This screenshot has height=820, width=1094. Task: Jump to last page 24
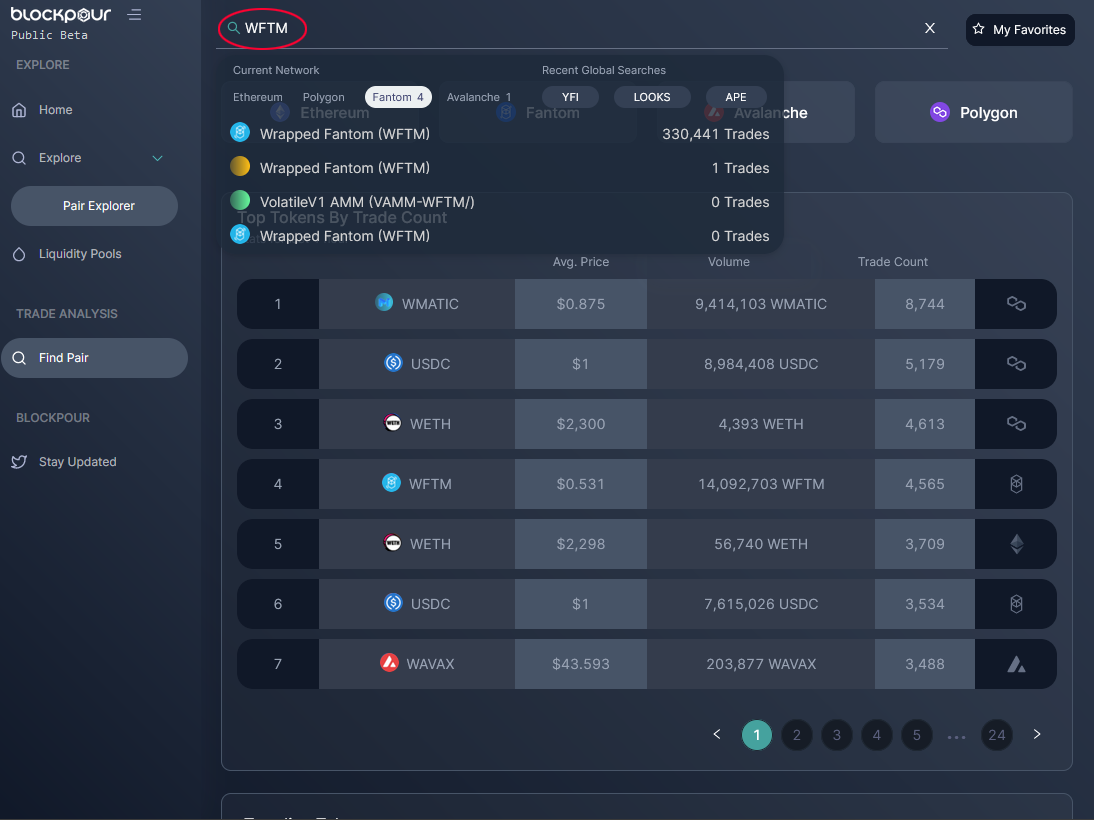[x=996, y=735]
